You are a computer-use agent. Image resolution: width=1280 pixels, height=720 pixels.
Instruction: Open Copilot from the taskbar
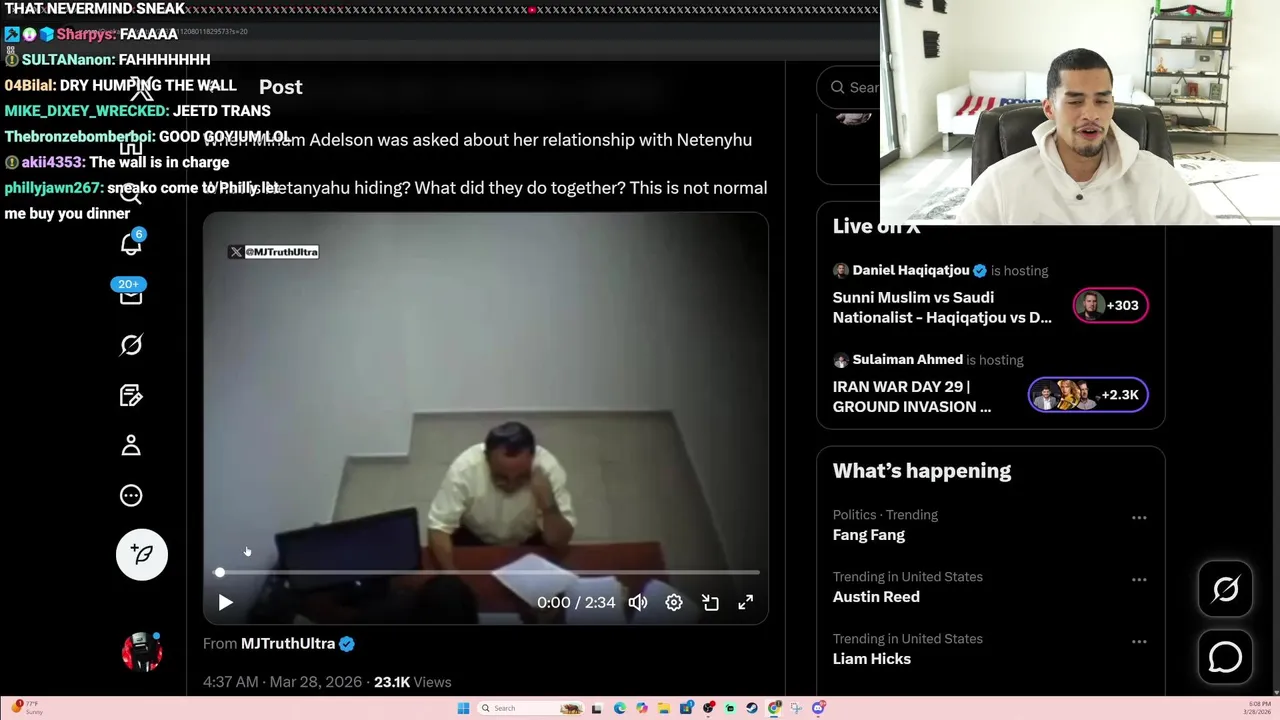(642, 708)
